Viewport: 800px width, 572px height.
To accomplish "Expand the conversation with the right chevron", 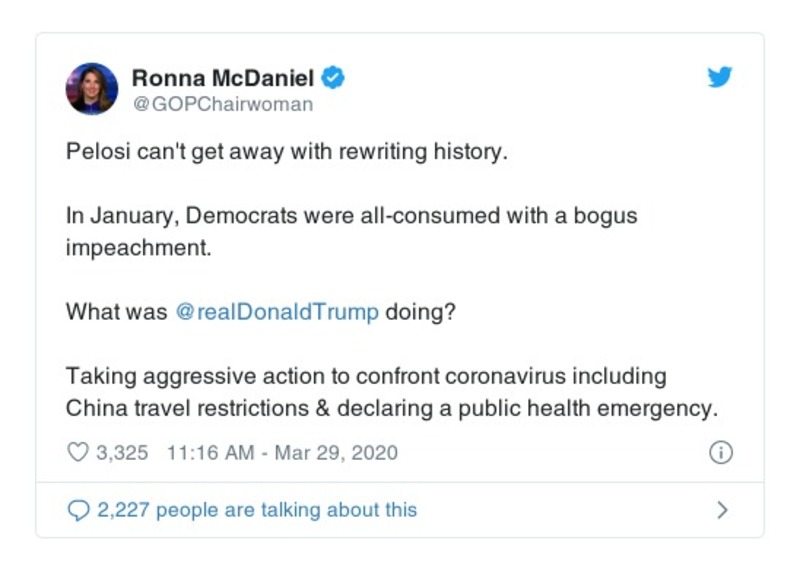I will point(722,510).
